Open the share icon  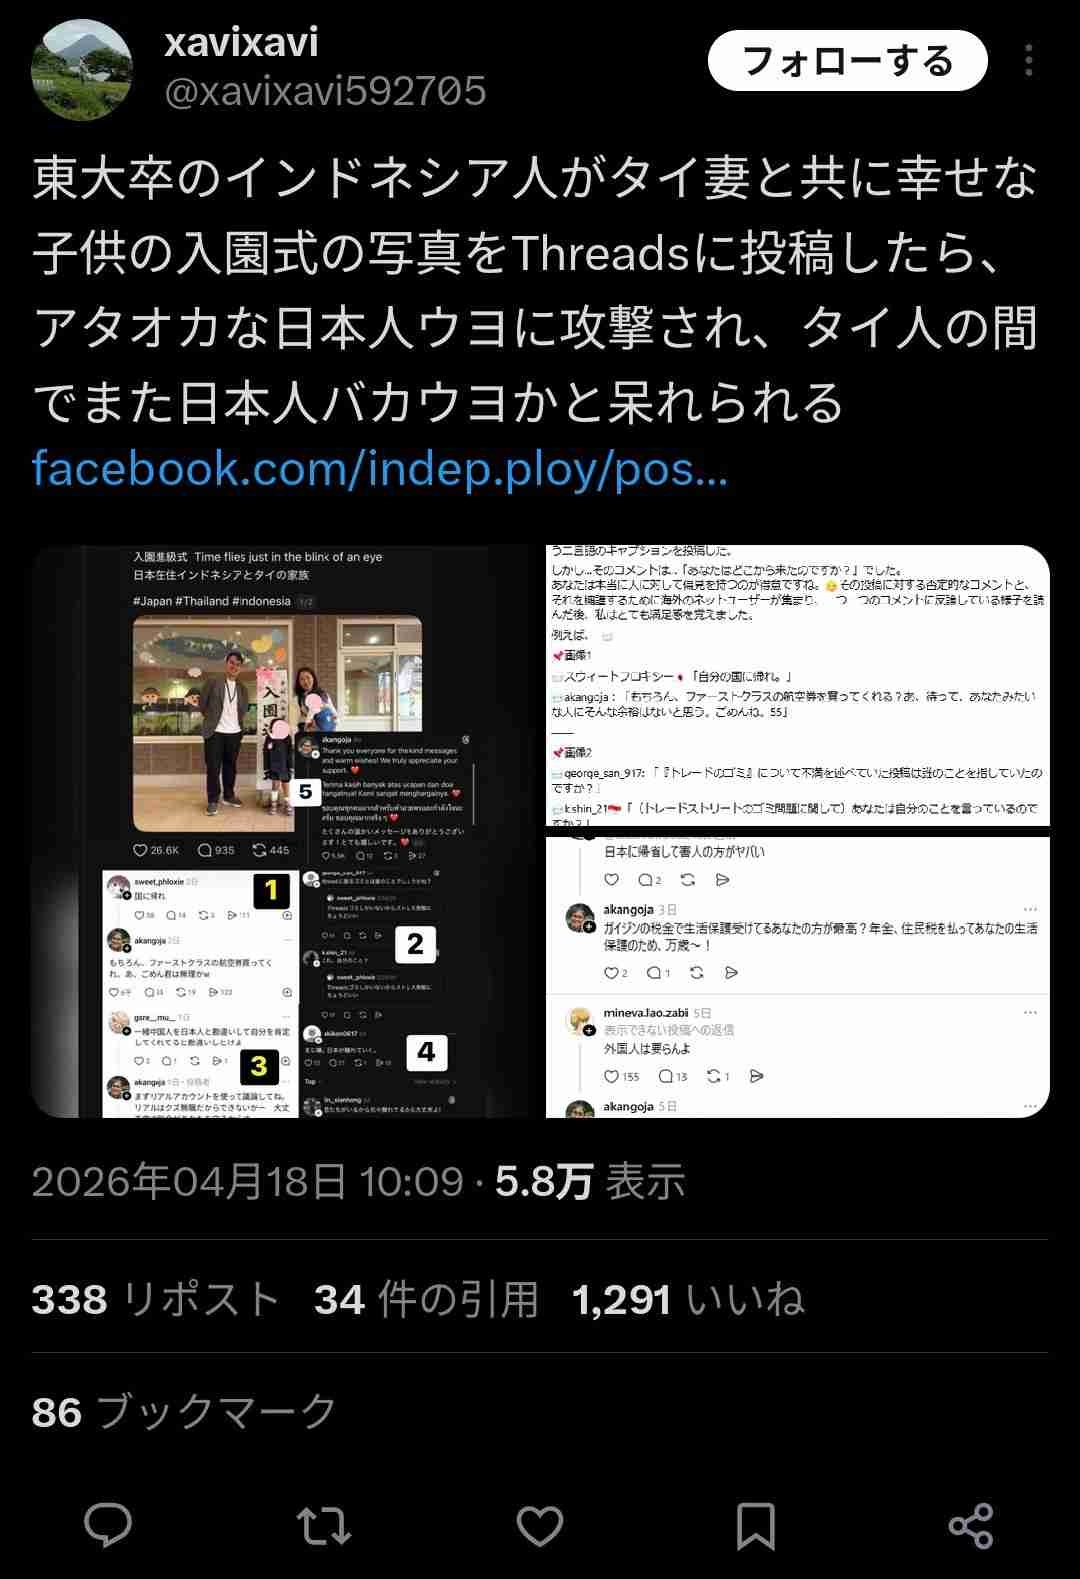click(x=970, y=1526)
